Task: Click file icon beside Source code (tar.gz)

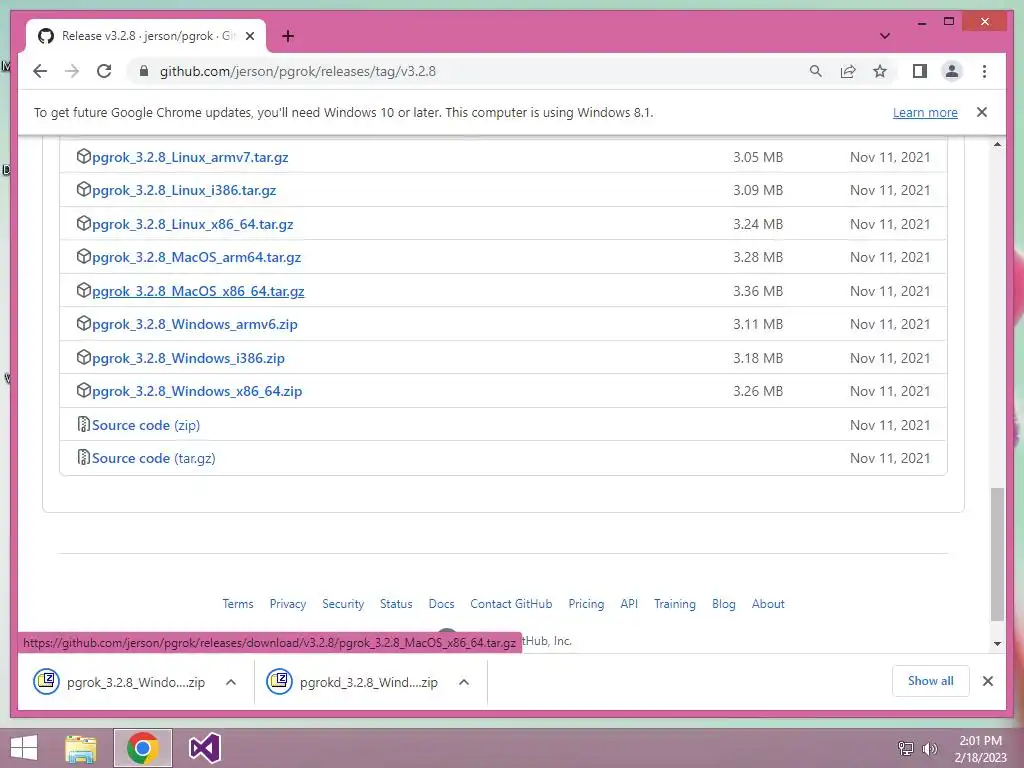Action: tap(84, 458)
